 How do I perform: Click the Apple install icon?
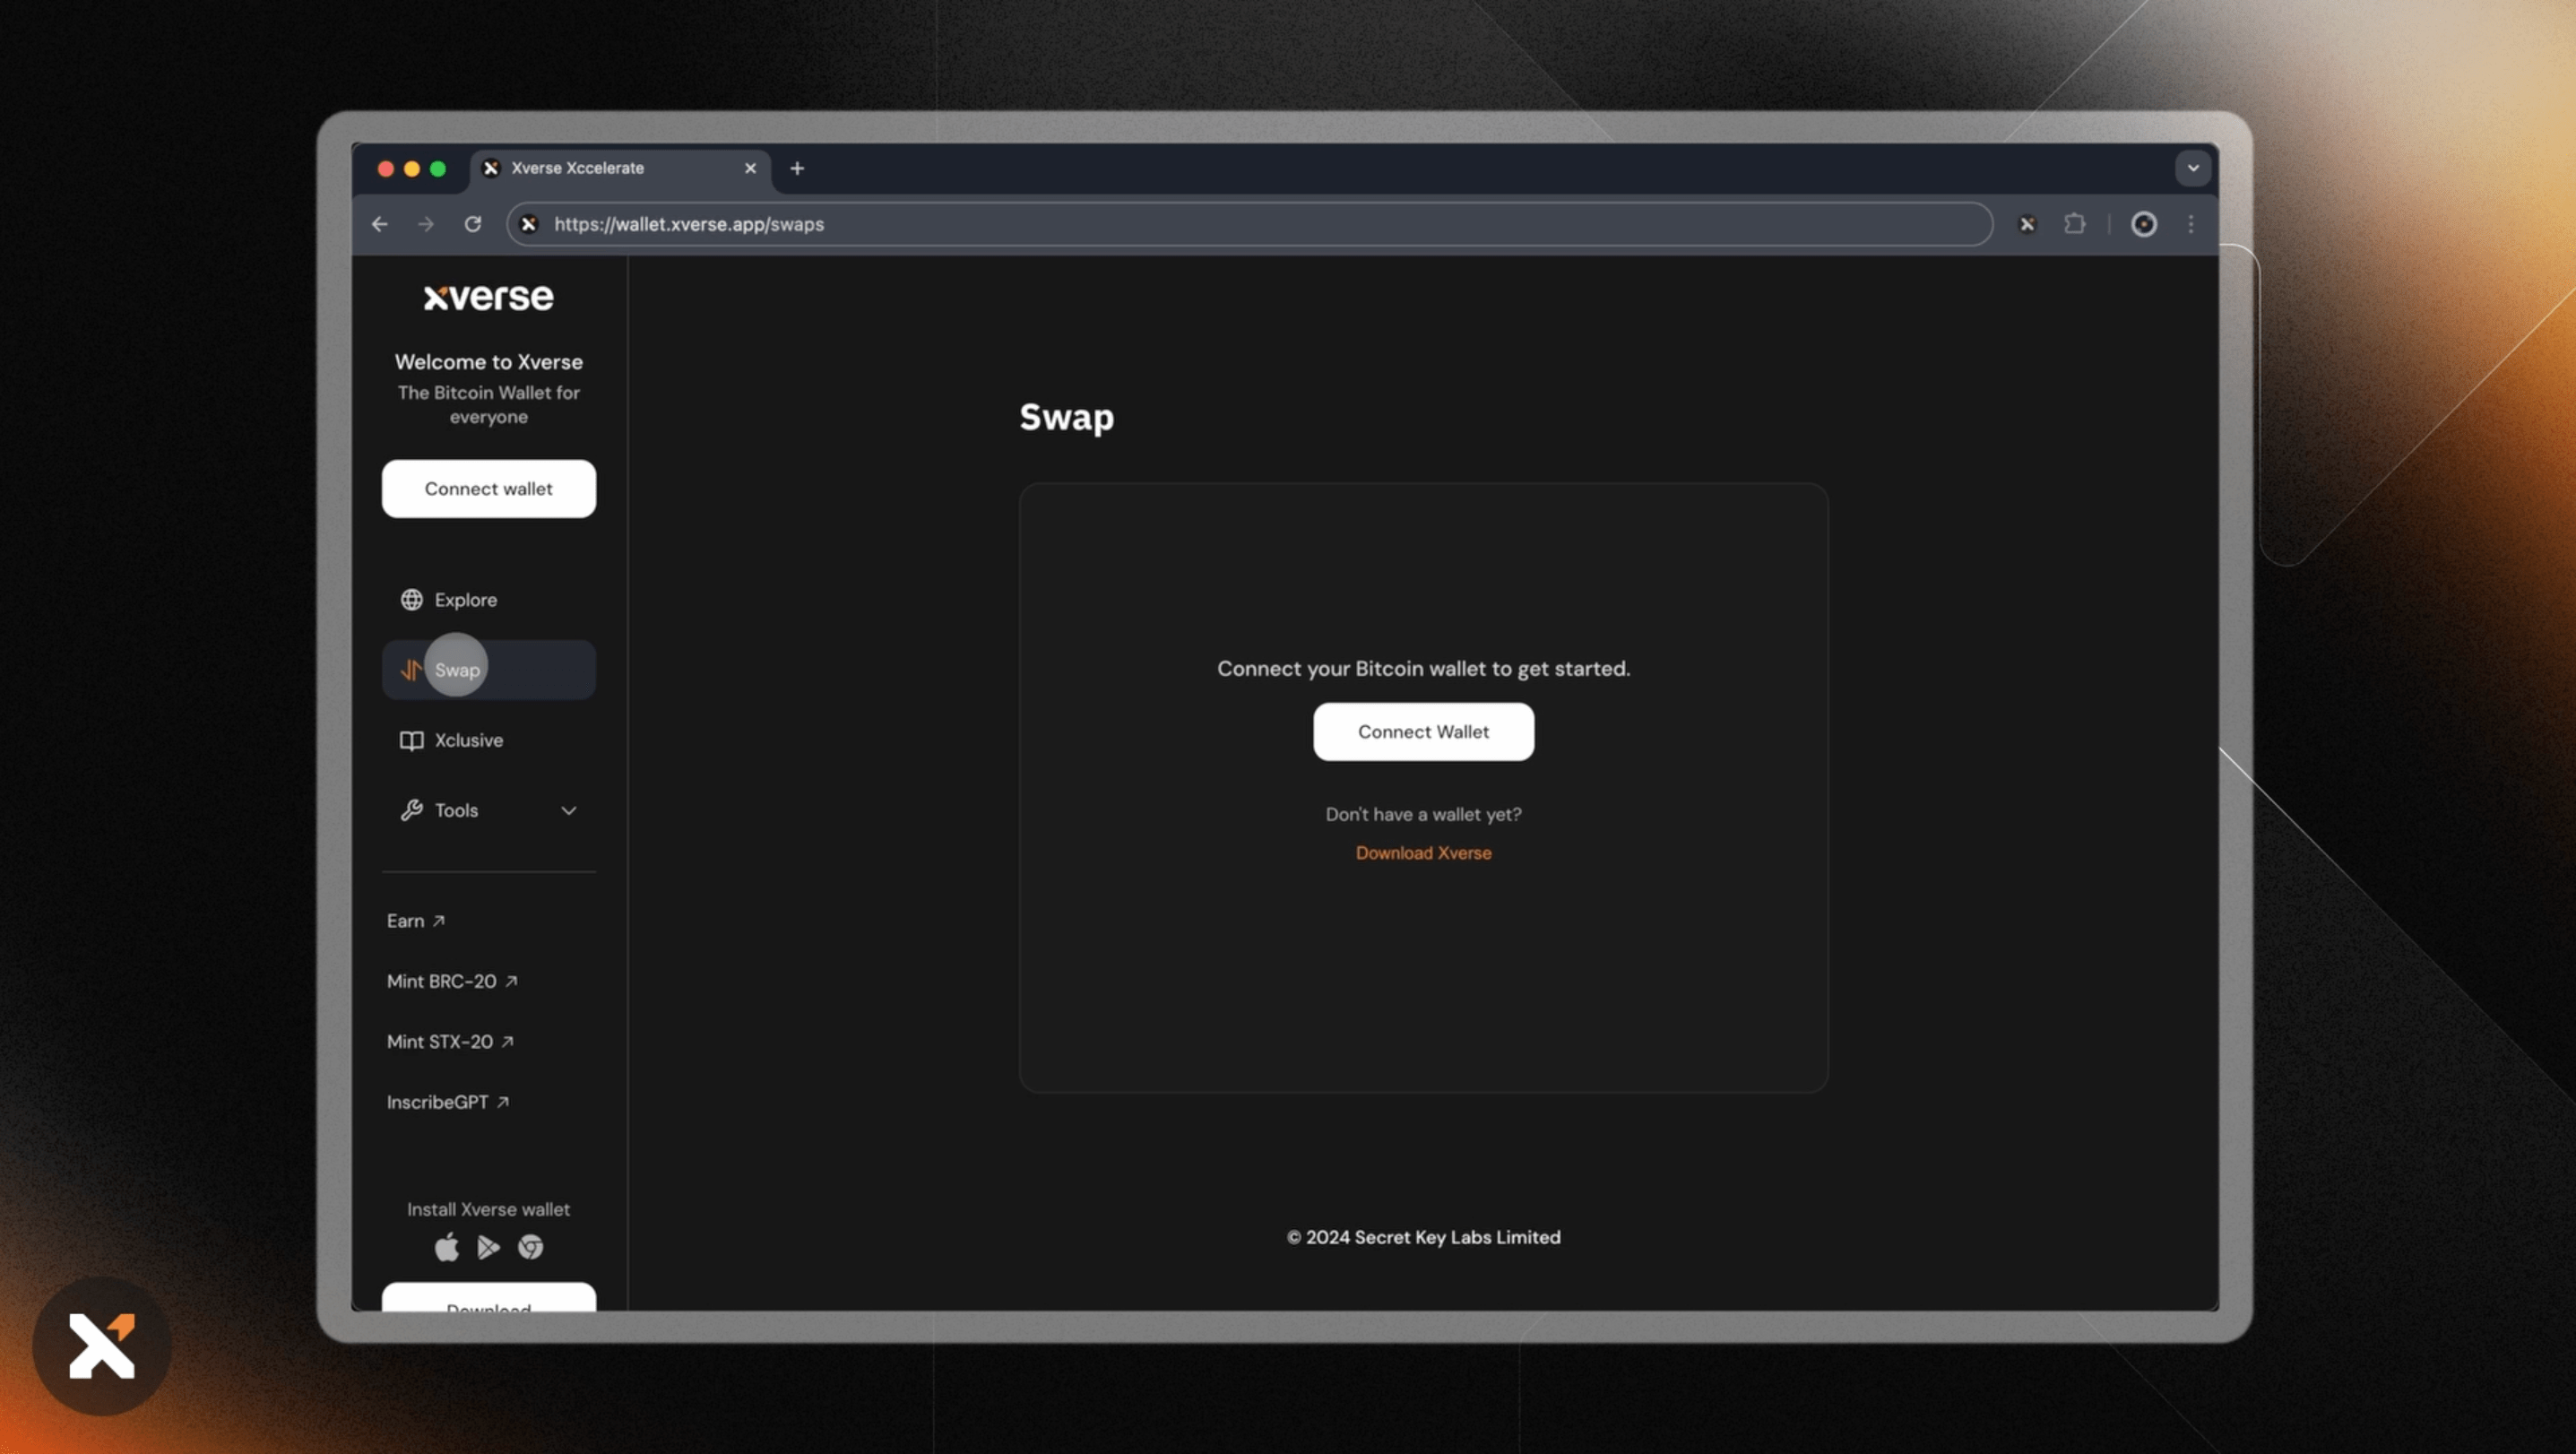click(x=446, y=1247)
